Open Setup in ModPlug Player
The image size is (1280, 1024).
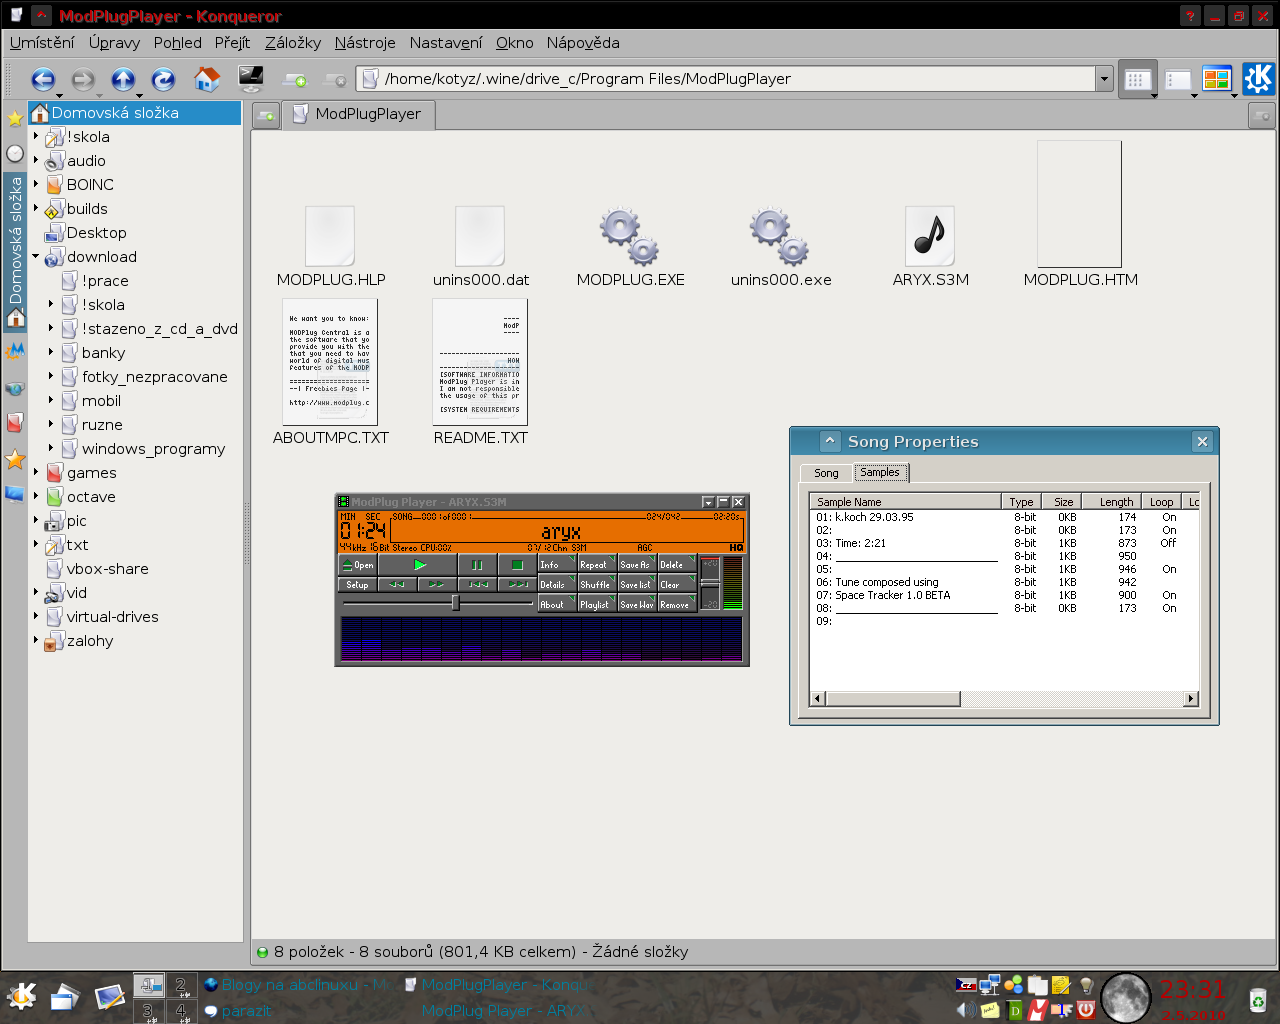(358, 584)
